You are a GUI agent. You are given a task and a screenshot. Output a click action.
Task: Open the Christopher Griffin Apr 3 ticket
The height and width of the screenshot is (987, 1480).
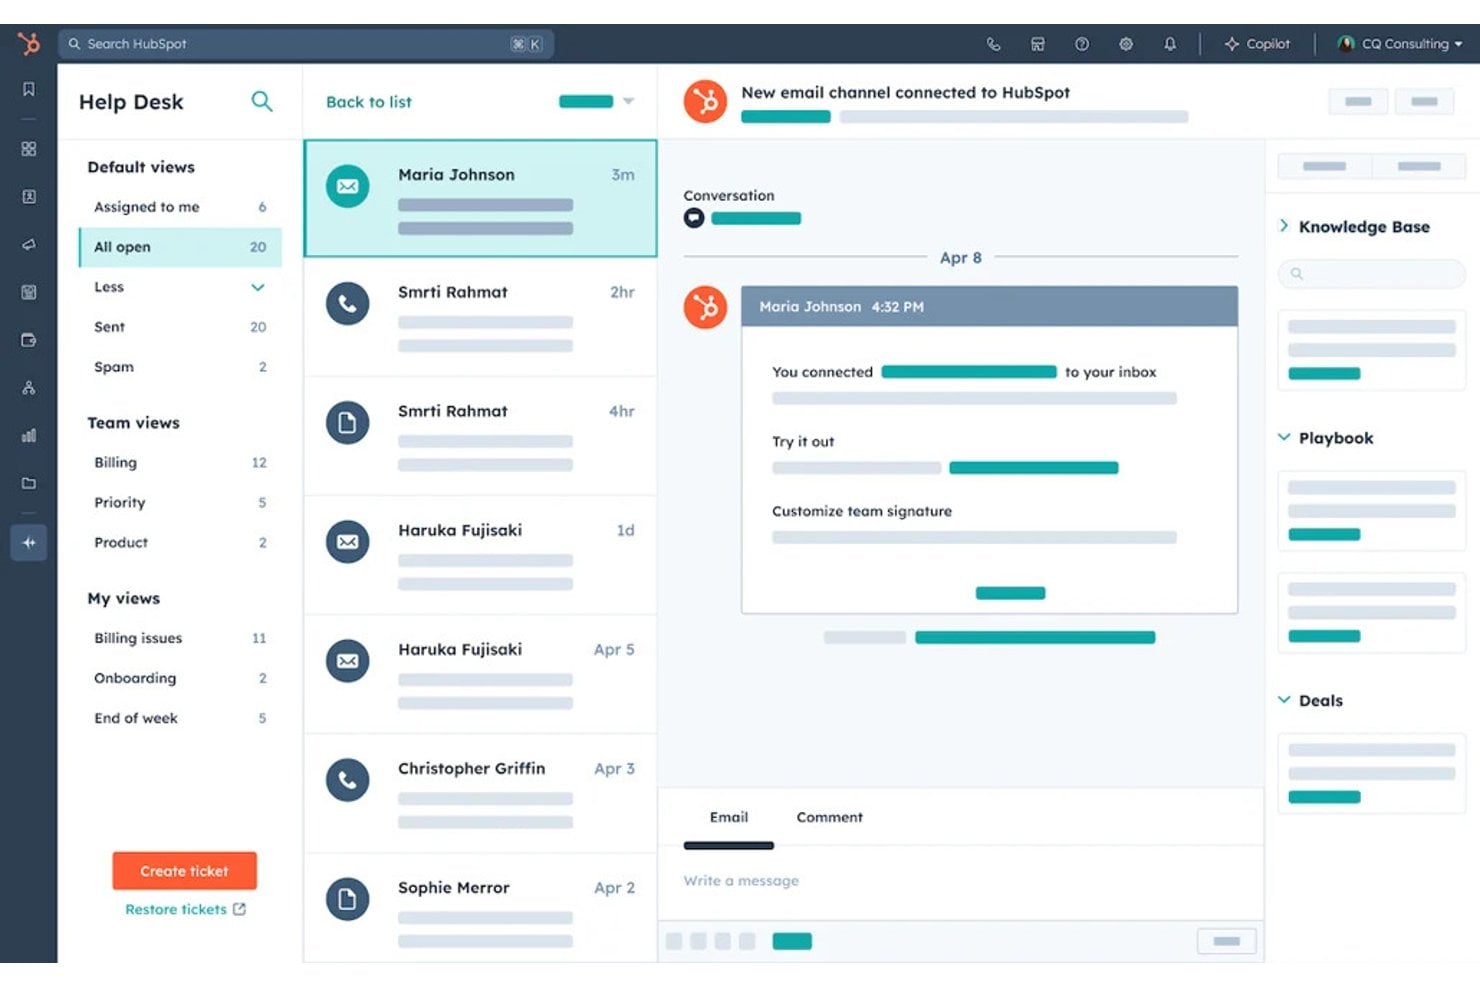click(x=480, y=793)
